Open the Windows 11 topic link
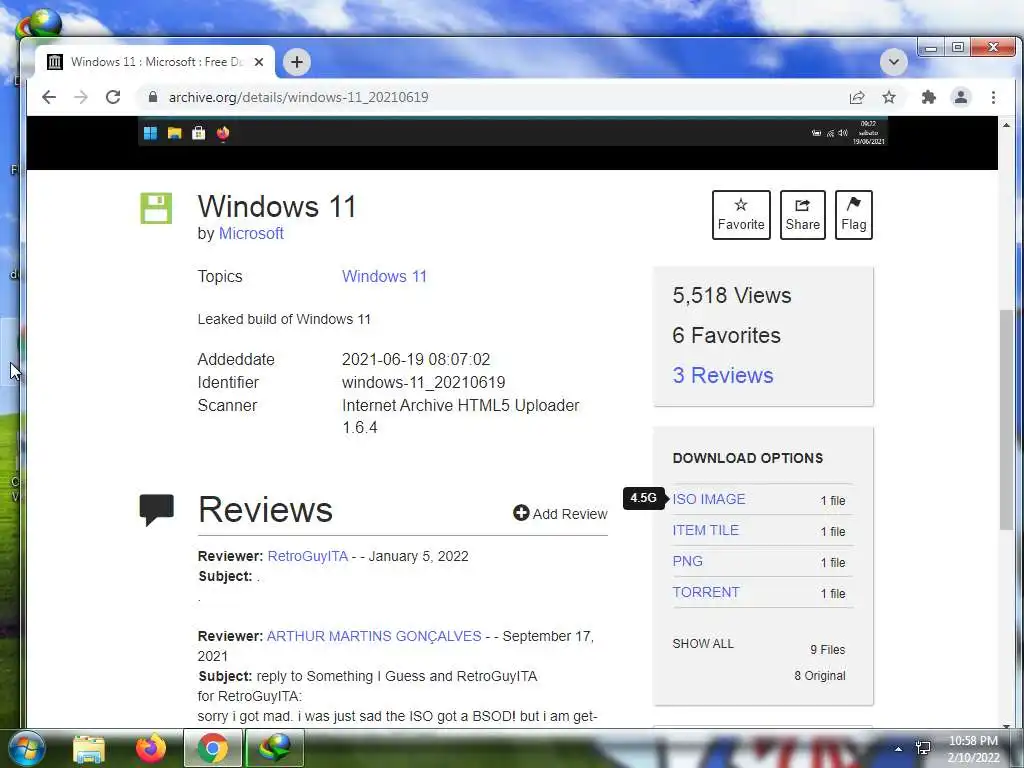This screenshot has height=768, width=1024. coord(384,276)
